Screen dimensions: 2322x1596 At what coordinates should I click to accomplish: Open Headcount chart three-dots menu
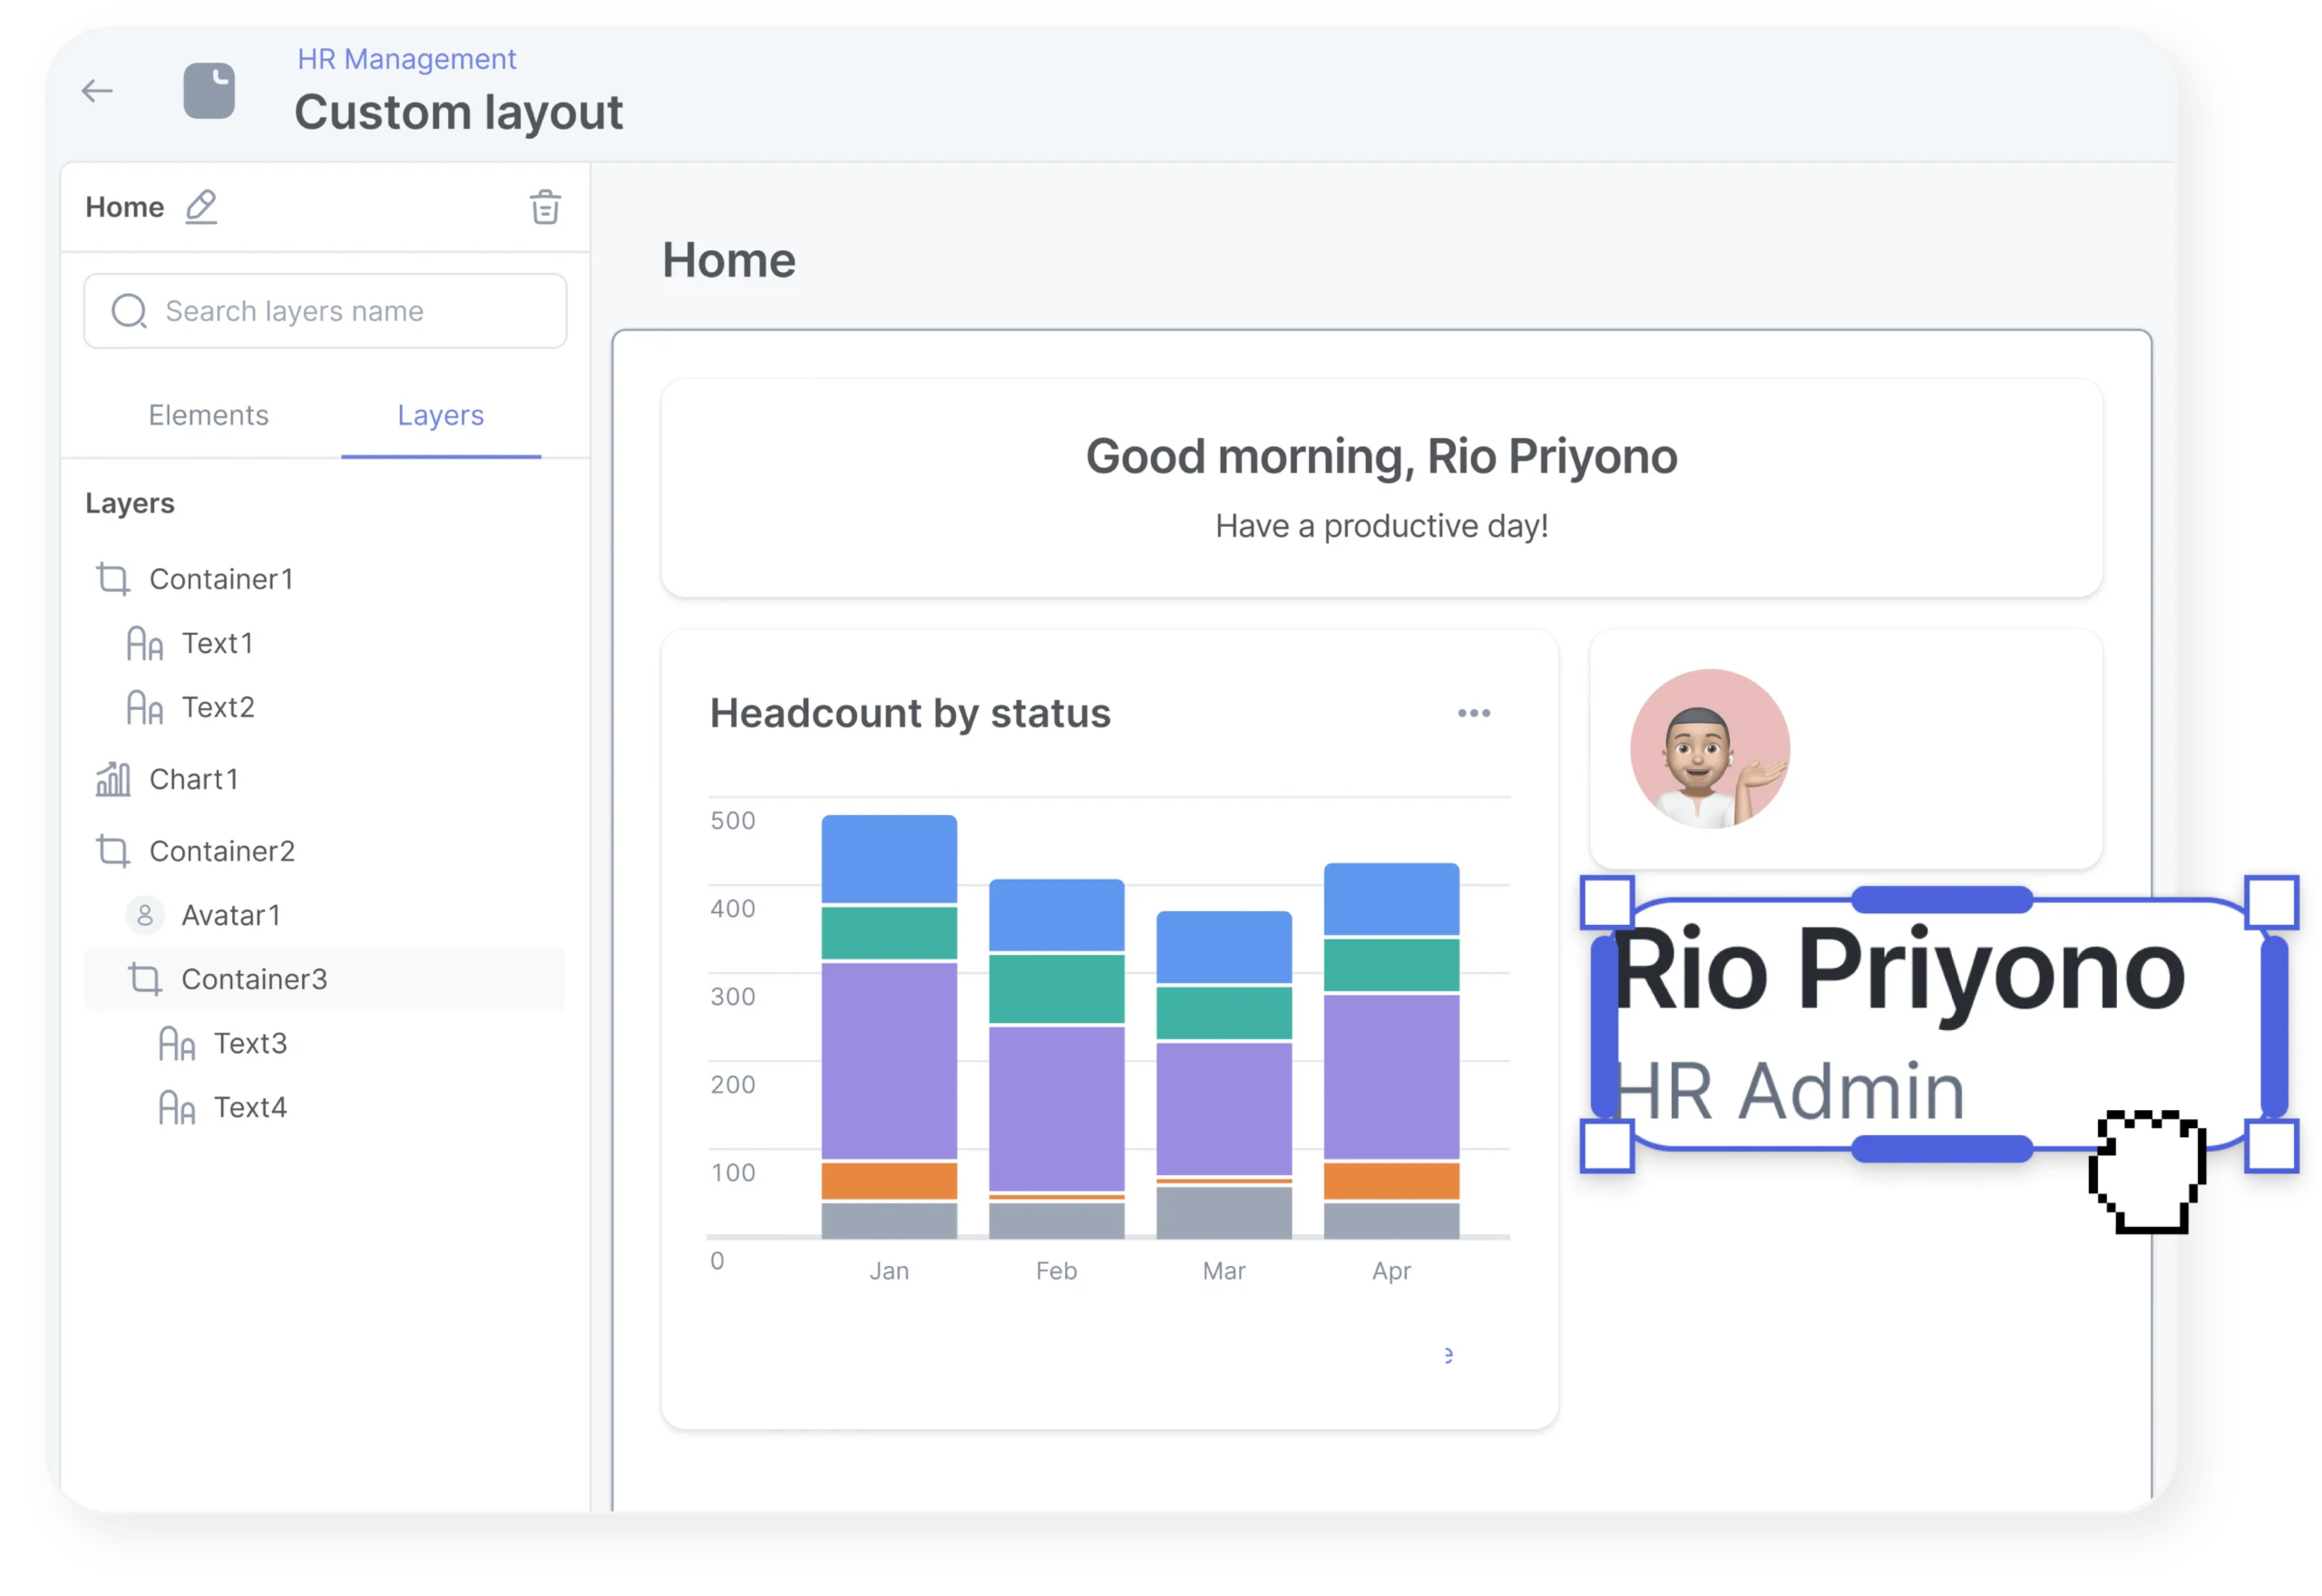(1473, 713)
